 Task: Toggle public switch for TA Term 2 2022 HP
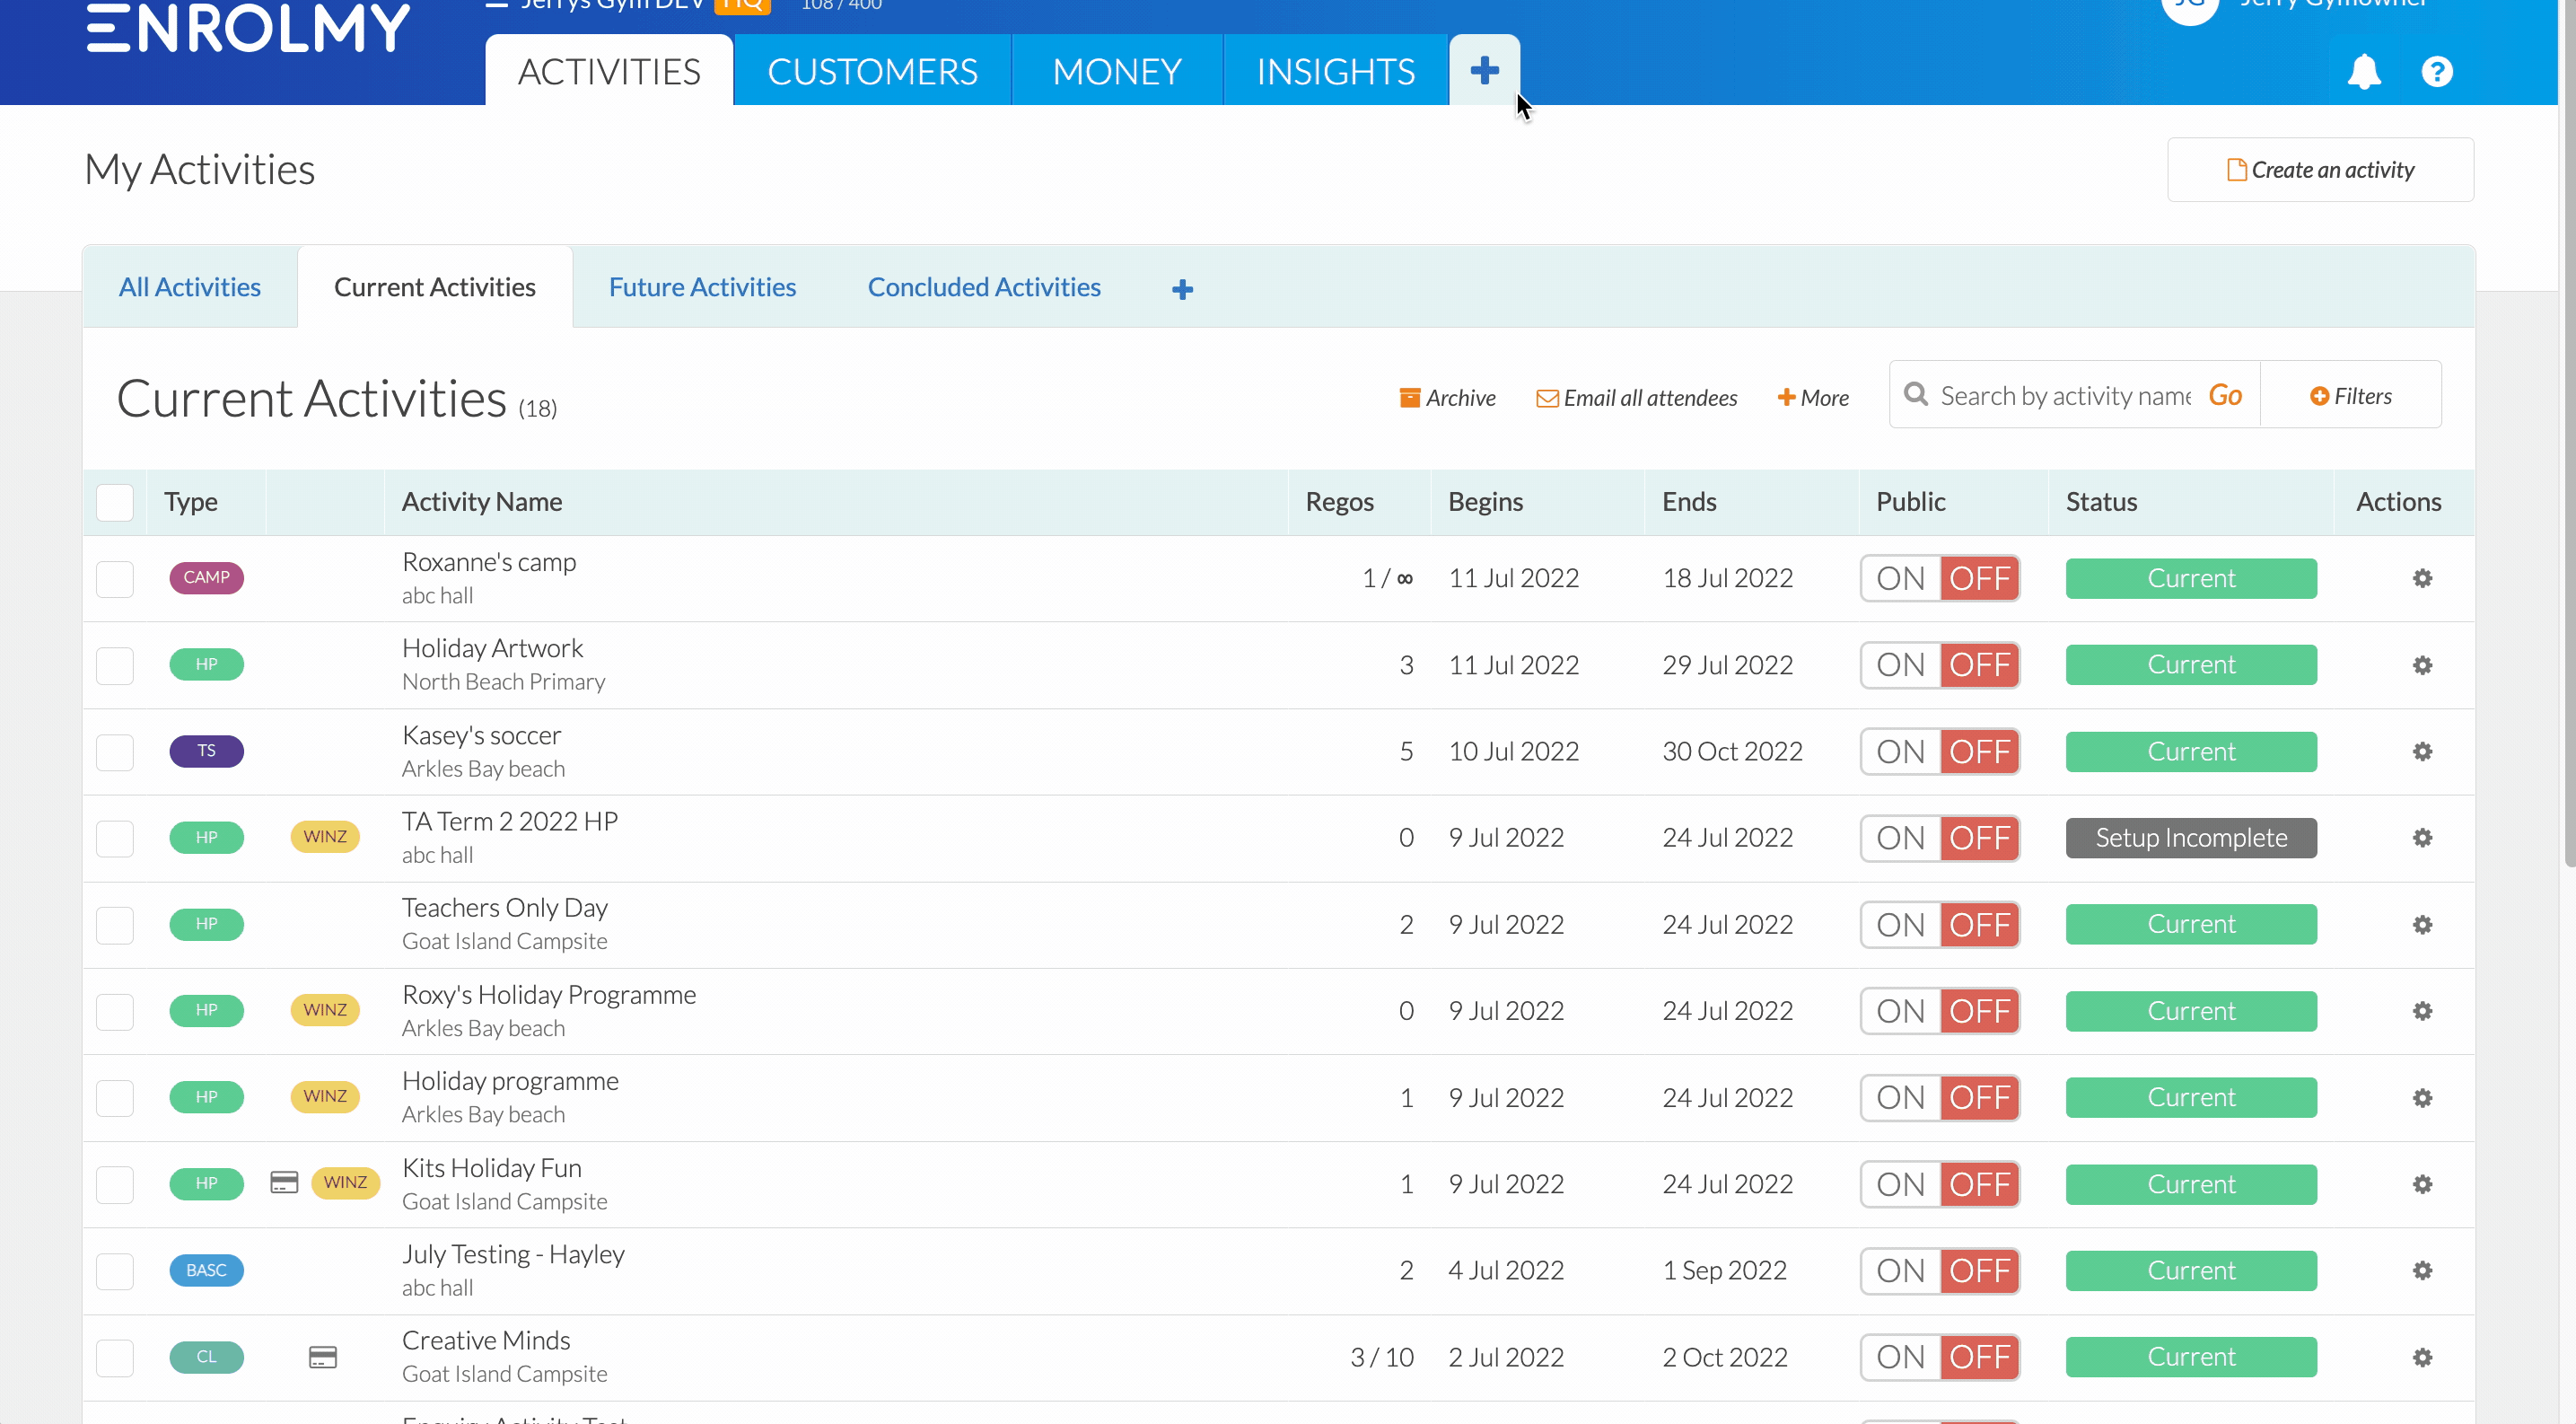[1939, 838]
